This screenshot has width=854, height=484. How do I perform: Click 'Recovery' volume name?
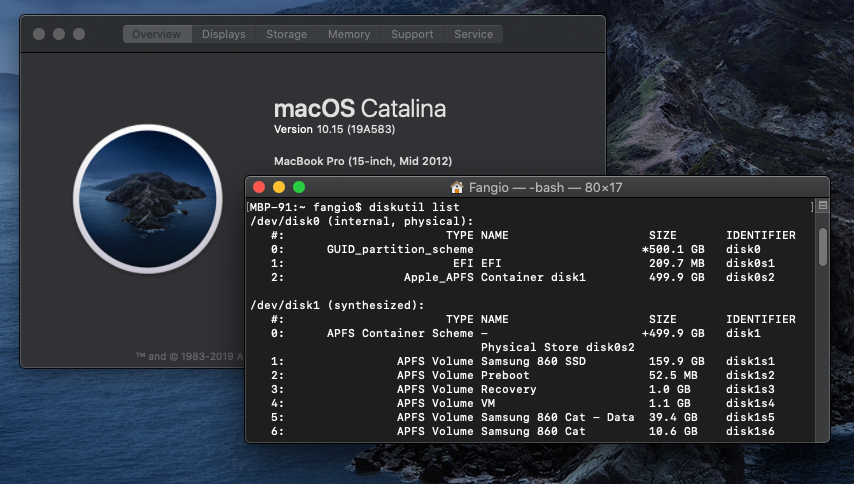point(509,390)
